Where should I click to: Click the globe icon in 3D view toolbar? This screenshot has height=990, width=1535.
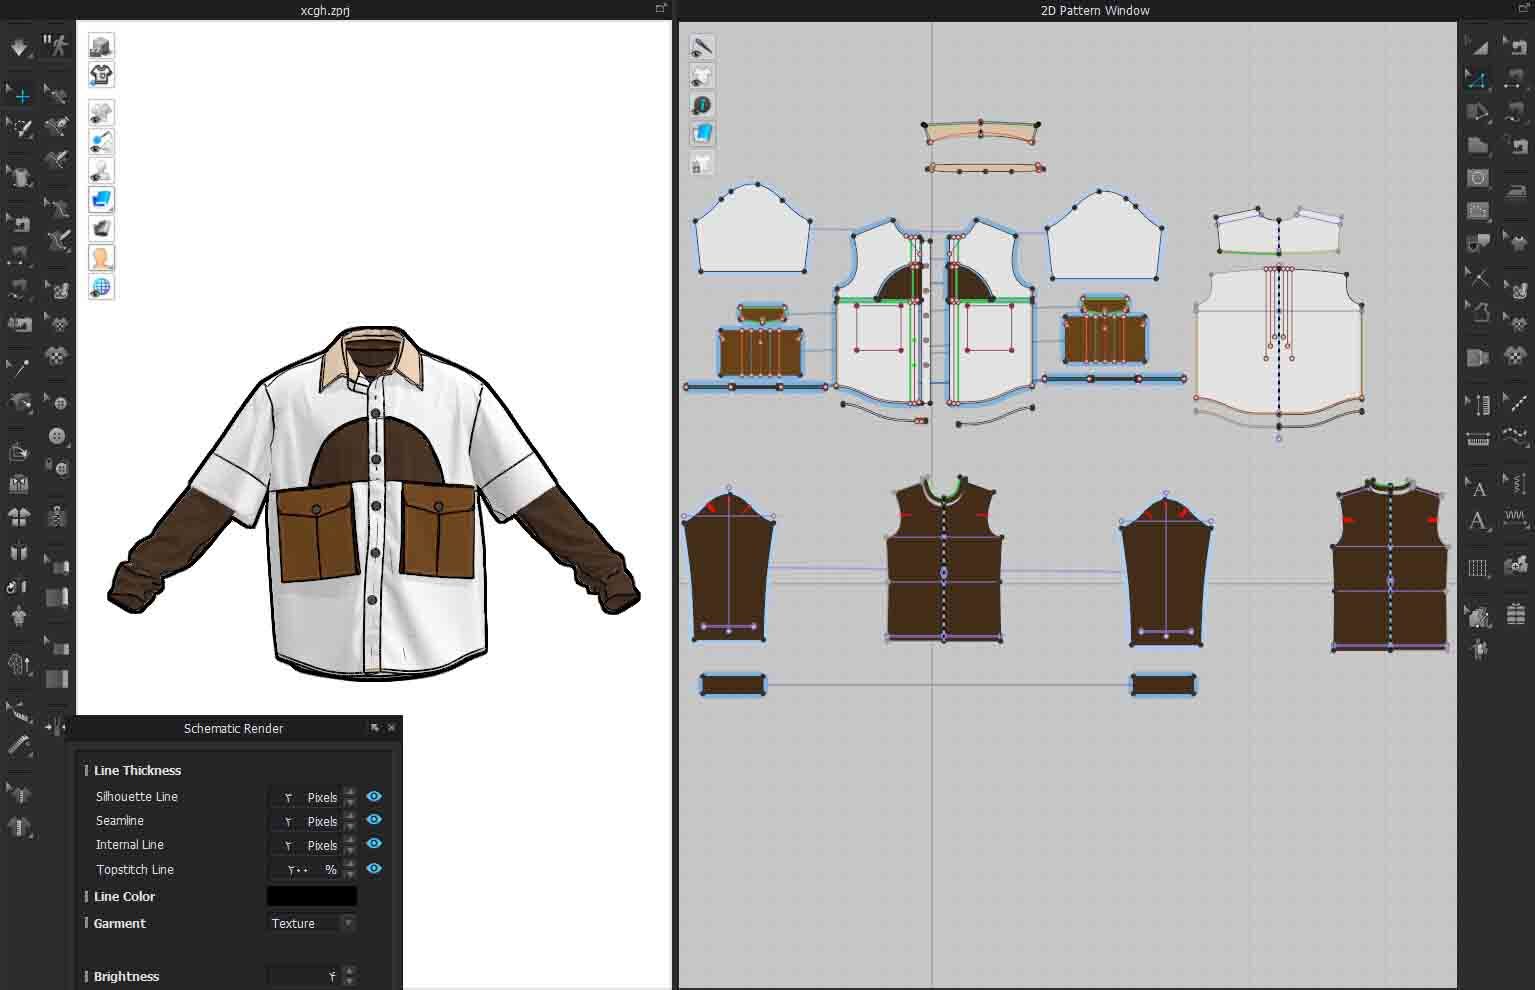tap(101, 287)
